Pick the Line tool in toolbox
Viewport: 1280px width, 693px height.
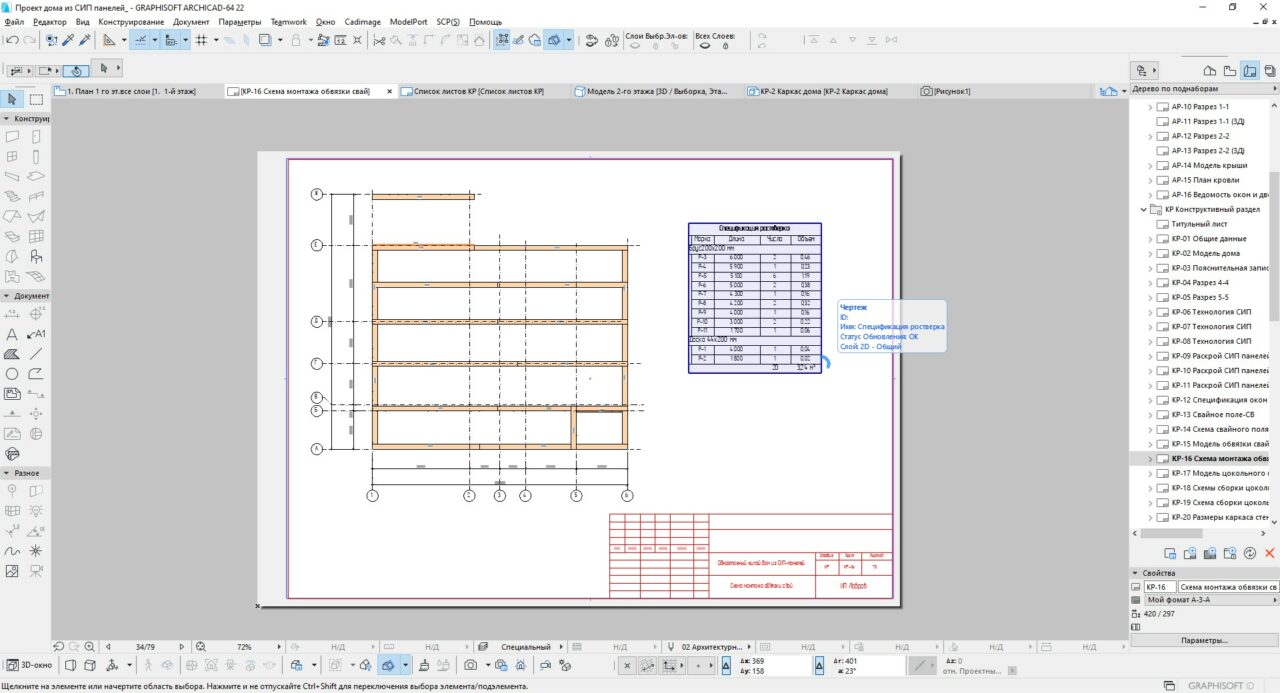coord(36,354)
